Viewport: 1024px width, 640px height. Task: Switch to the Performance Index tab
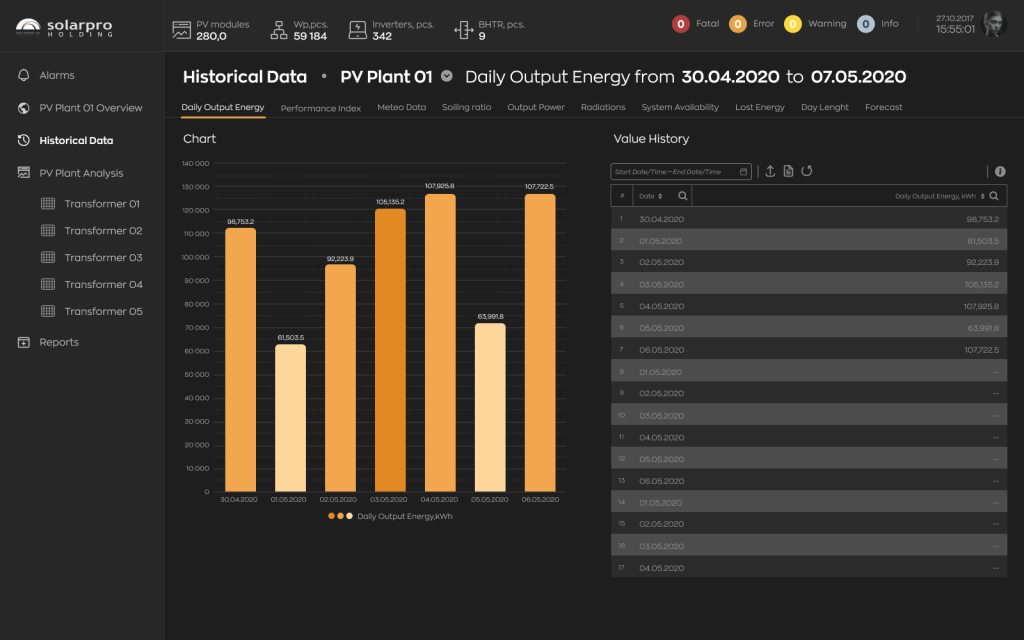[x=320, y=108]
